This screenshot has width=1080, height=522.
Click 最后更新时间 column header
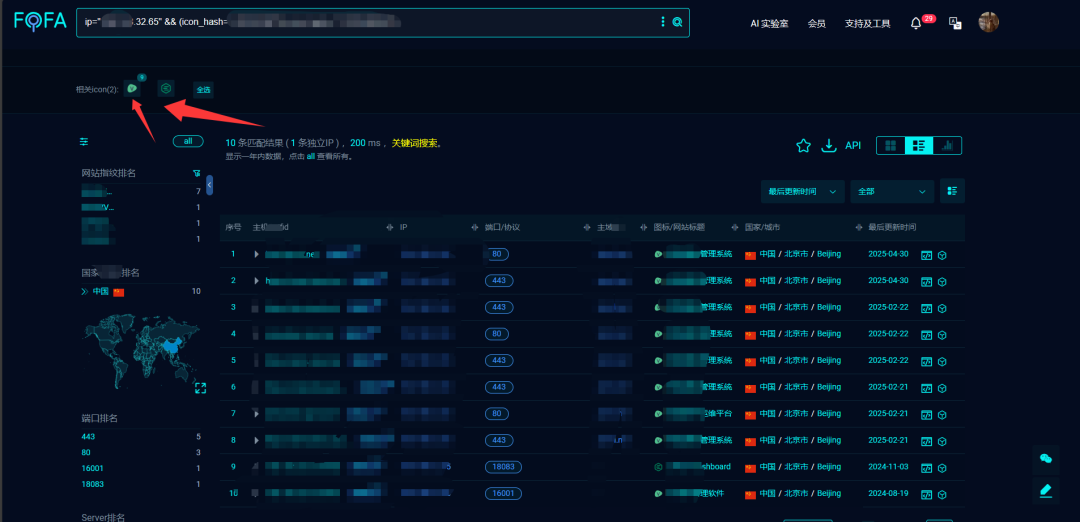coord(892,227)
